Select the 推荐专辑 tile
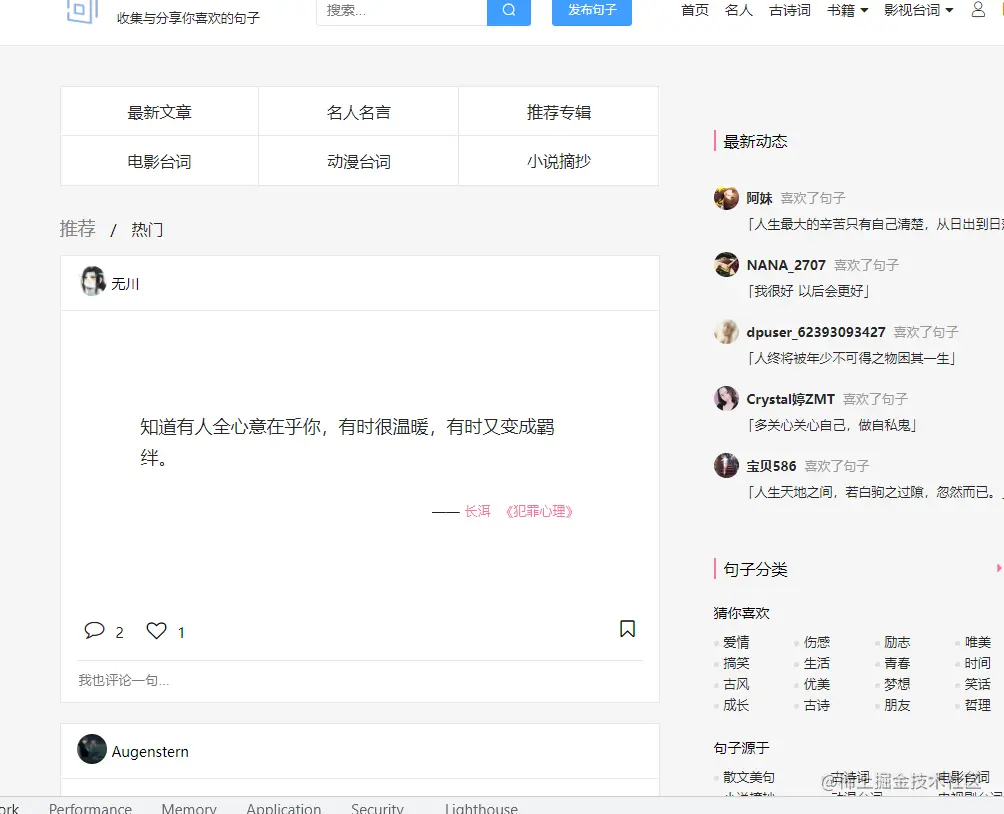This screenshot has height=814, width=1004. tap(558, 112)
